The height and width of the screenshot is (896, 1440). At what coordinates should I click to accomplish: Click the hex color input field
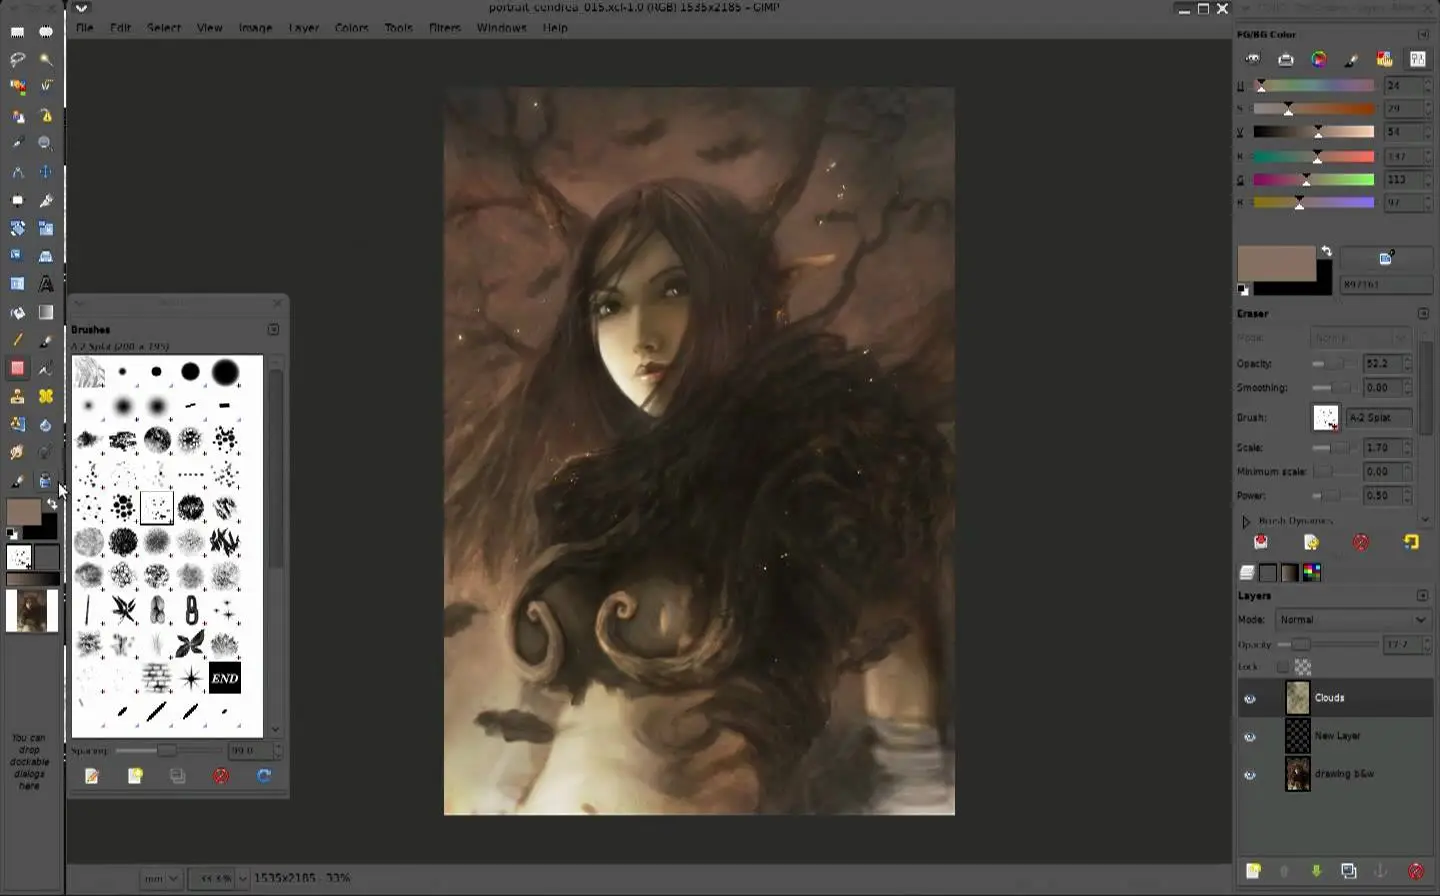click(x=1386, y=285)
